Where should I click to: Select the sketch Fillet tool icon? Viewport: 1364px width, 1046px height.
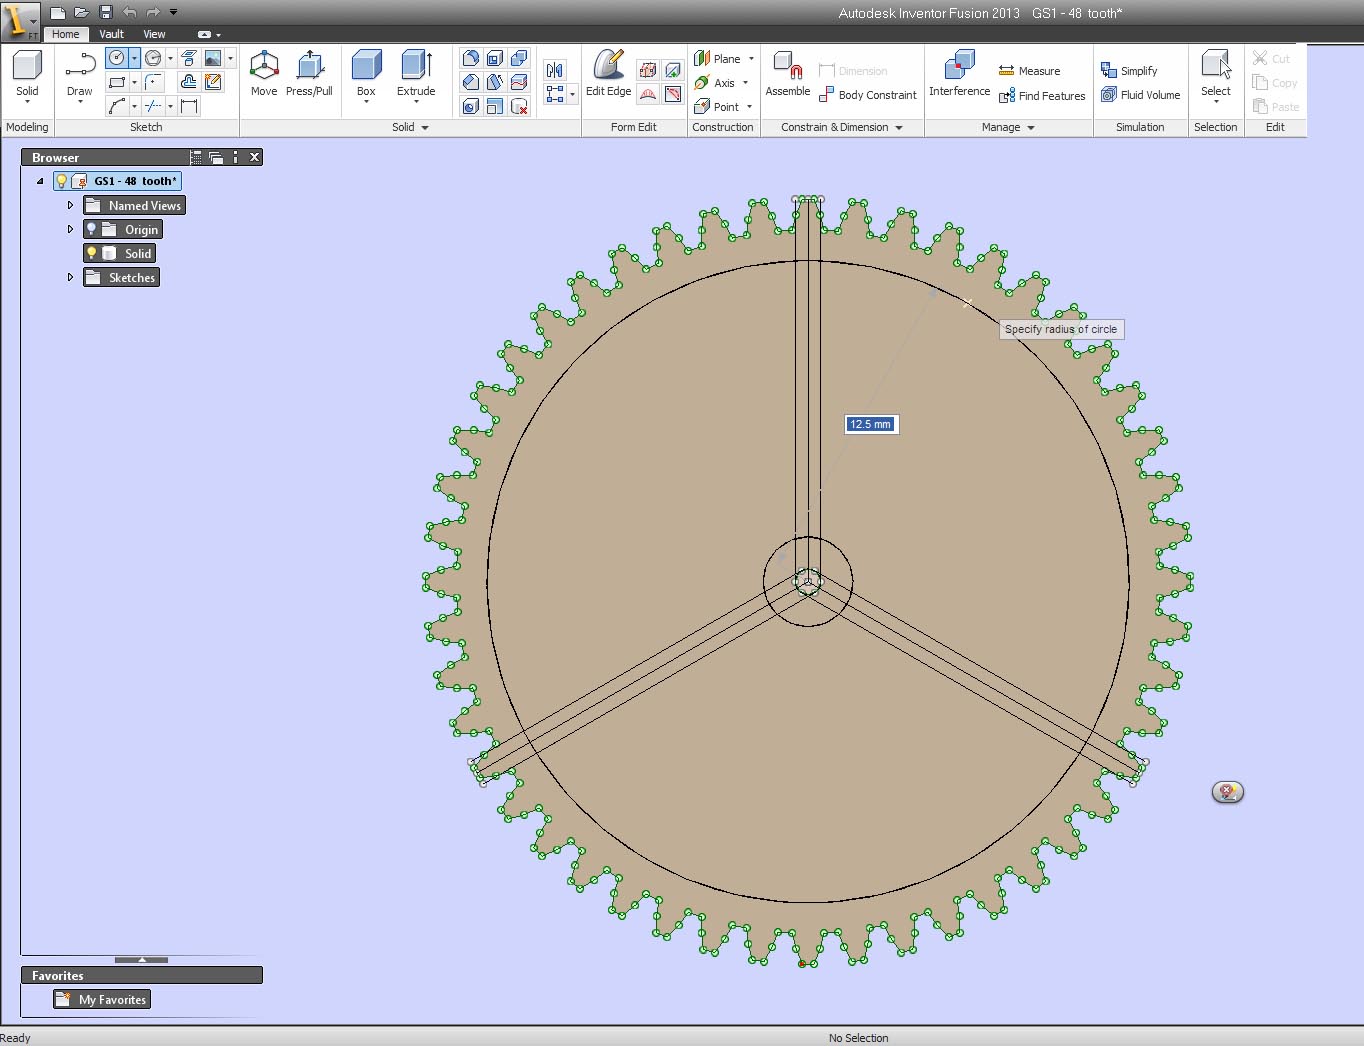tap(153, 82)
